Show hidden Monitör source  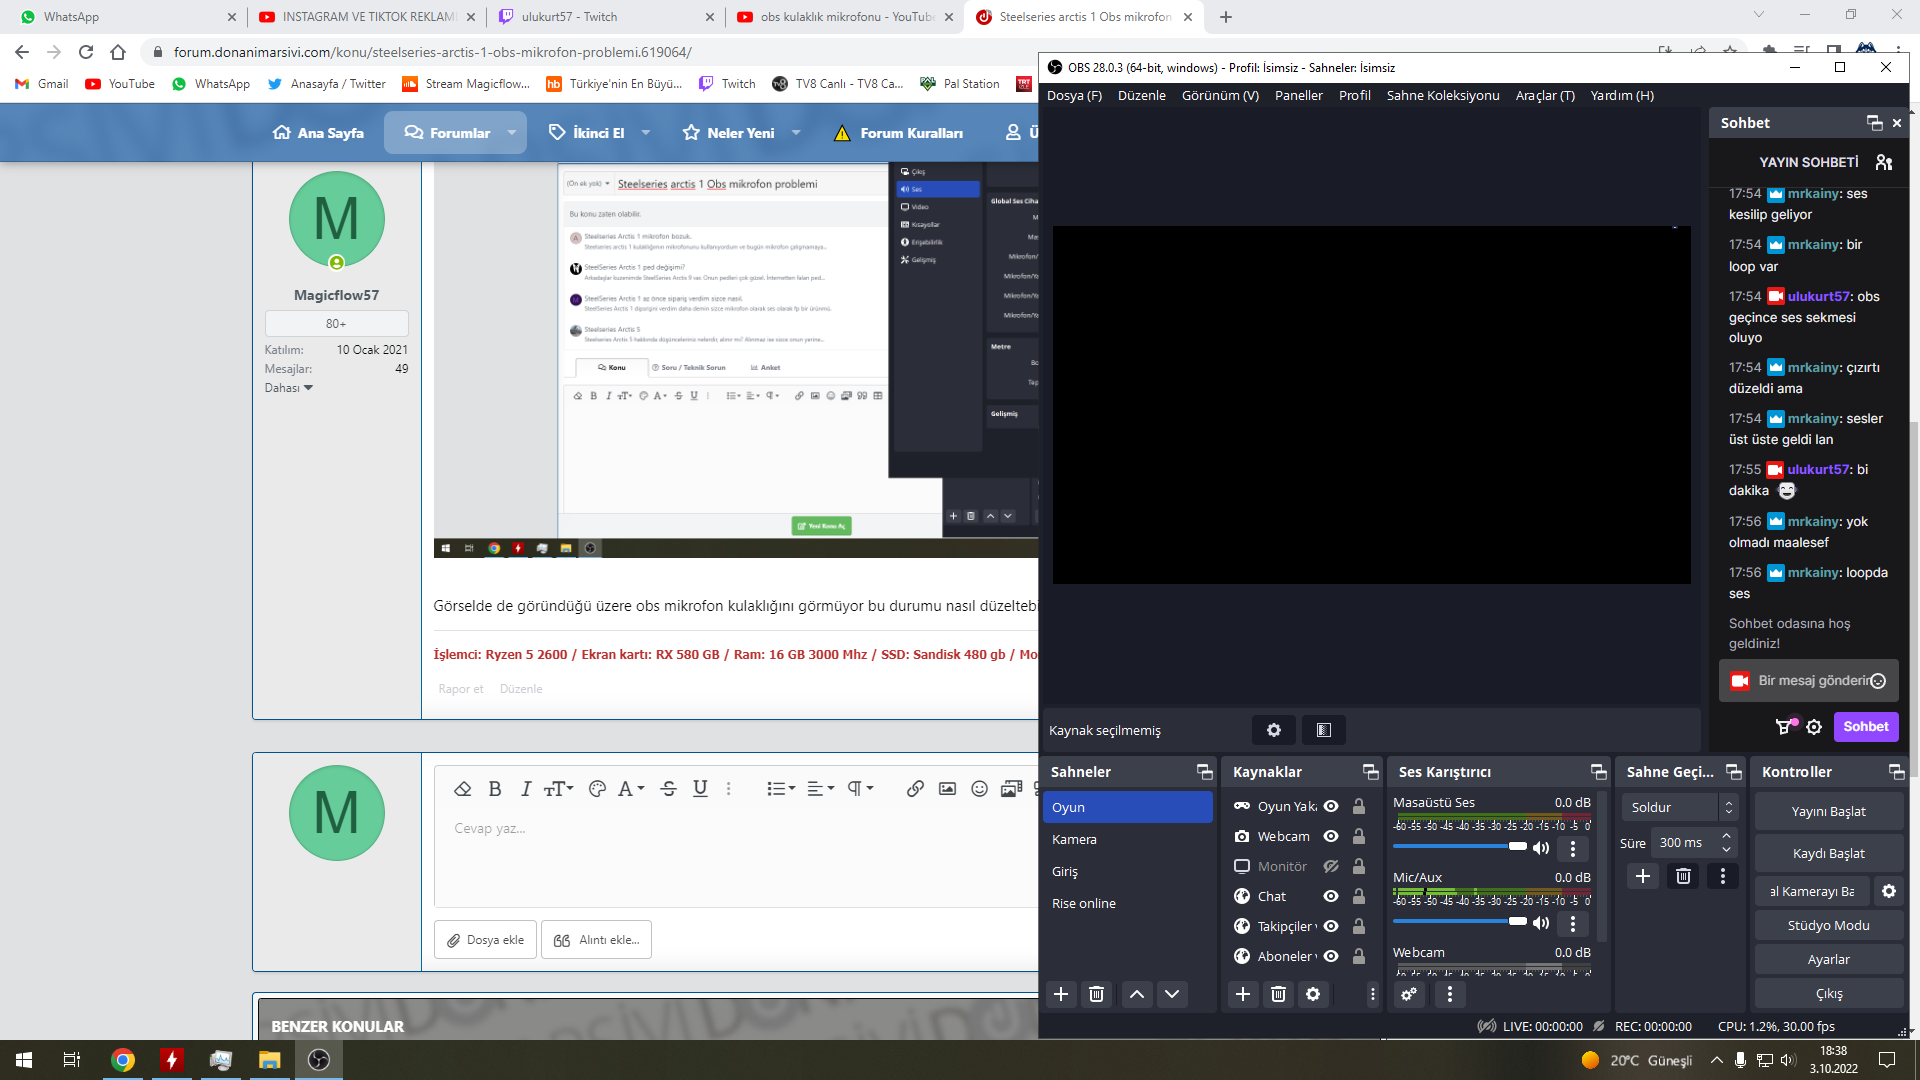click(x=1331, y=866)
